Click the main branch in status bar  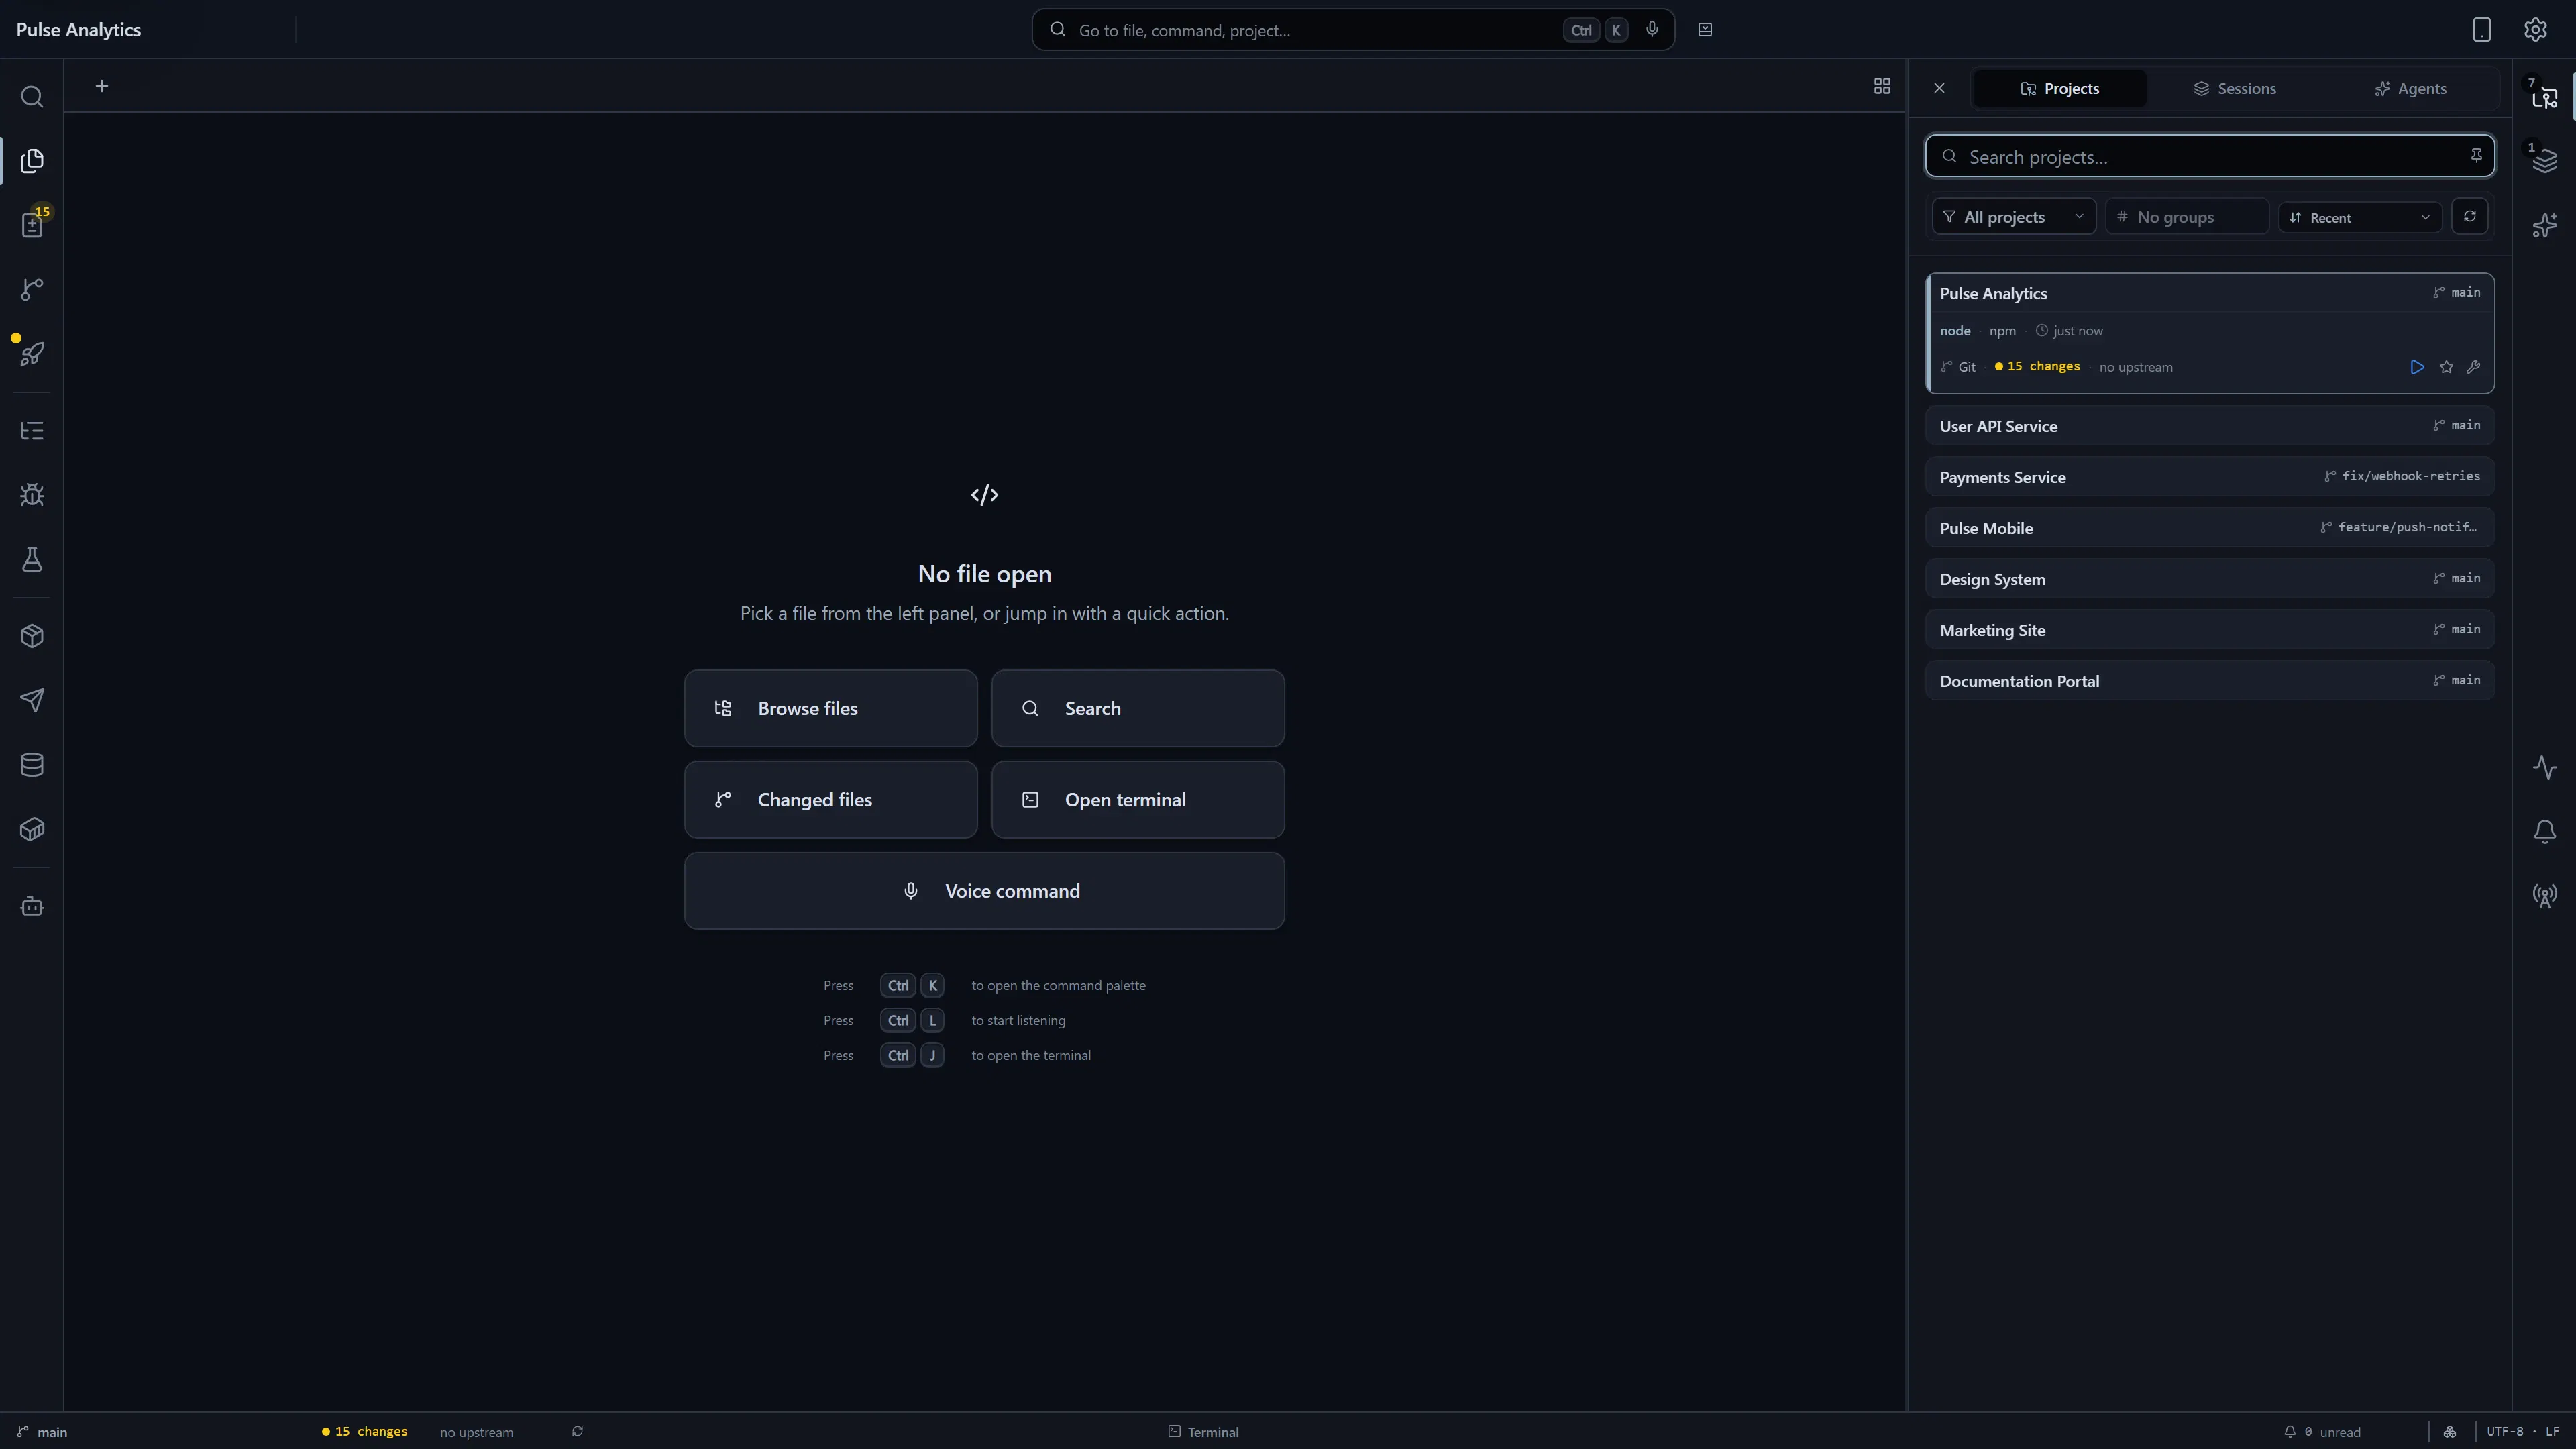pyautogui.click(x=42, y=1432)
